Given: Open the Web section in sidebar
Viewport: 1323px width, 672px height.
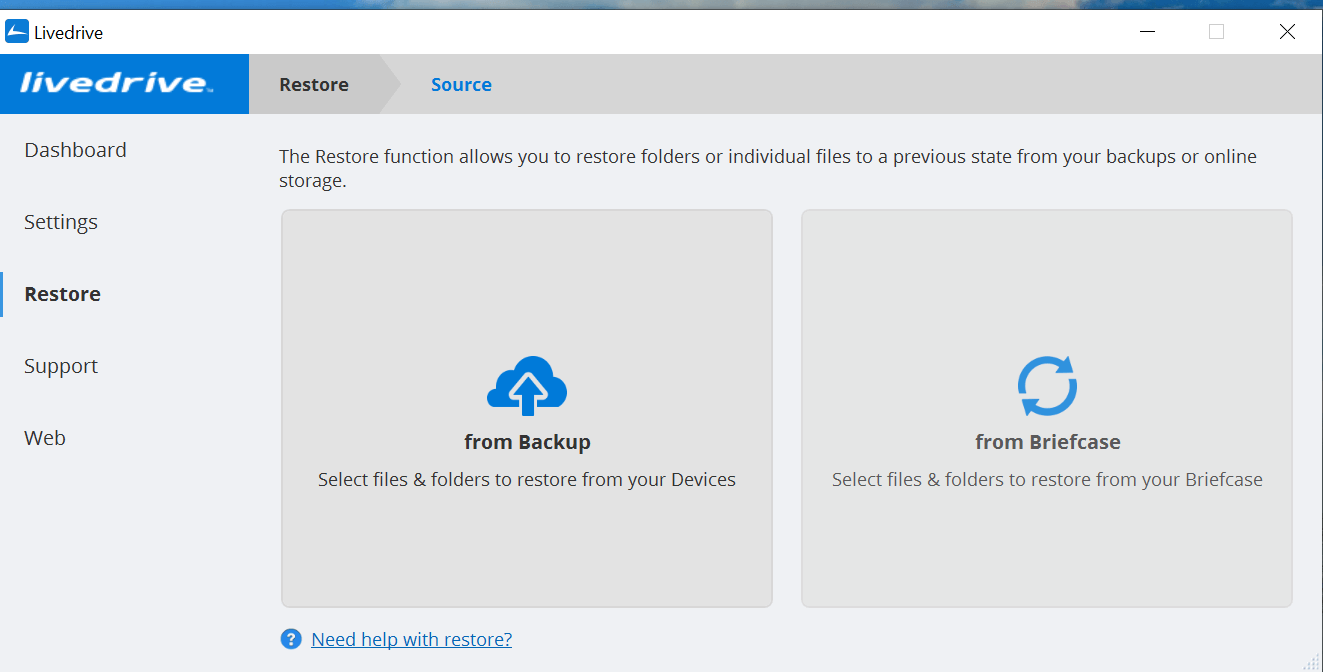Looking at the screenshot, I should (44, 437).
